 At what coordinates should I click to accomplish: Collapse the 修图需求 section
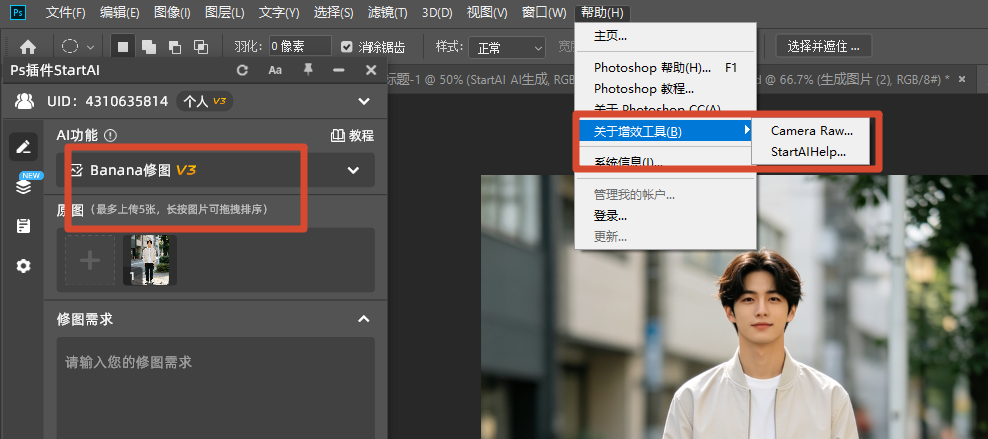[364, 319]
